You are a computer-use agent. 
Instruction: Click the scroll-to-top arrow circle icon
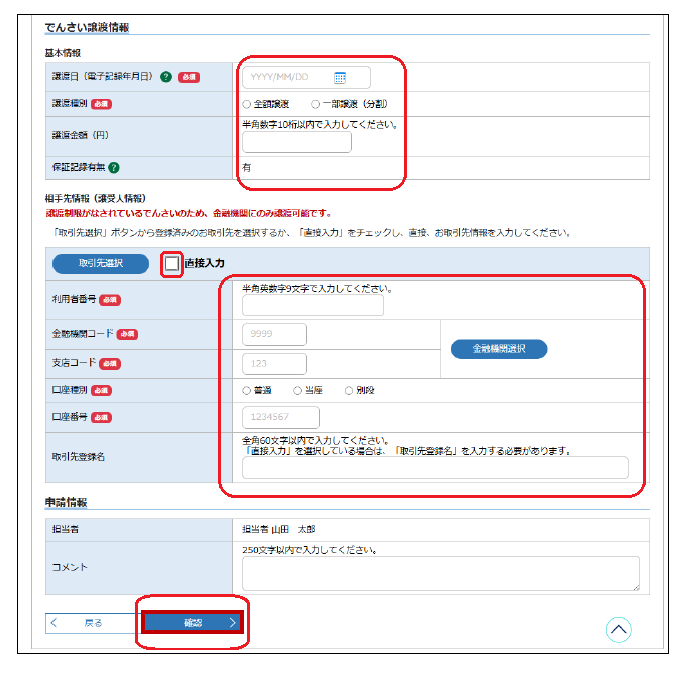click(x=619, y=629)
